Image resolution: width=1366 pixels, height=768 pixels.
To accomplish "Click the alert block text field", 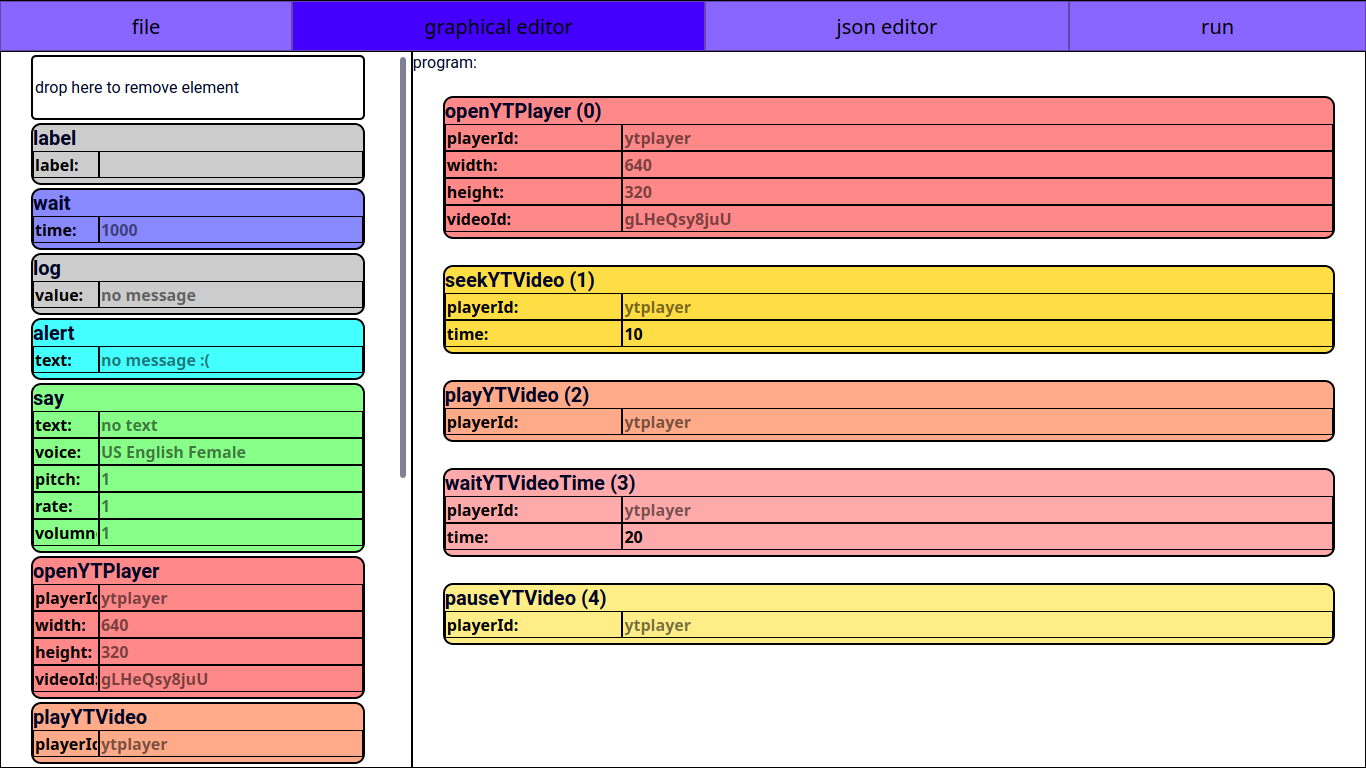I will tap(230, 361).
